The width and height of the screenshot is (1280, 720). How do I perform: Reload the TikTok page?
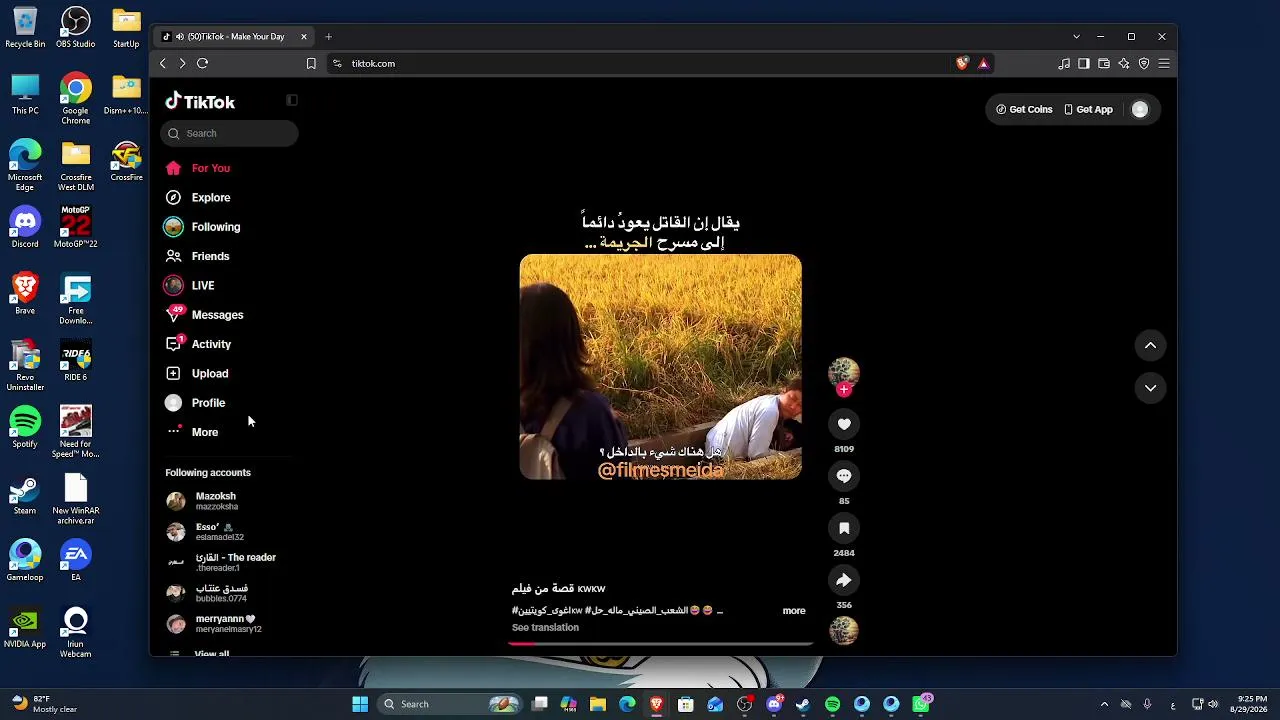click(x=202, y=63)
